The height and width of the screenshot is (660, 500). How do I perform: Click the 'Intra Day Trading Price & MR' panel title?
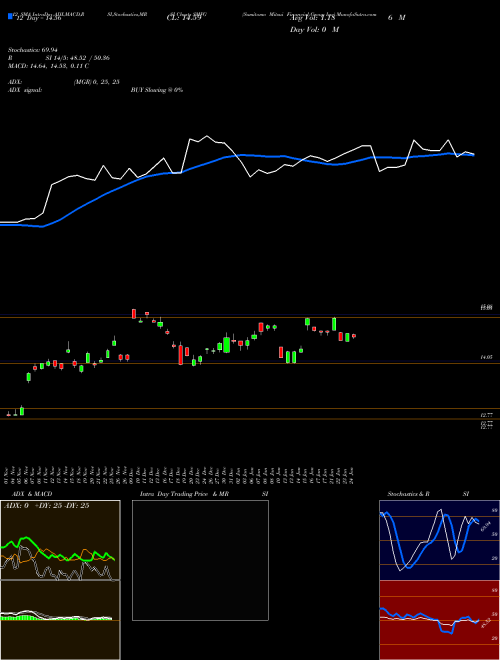coord(185,494)
